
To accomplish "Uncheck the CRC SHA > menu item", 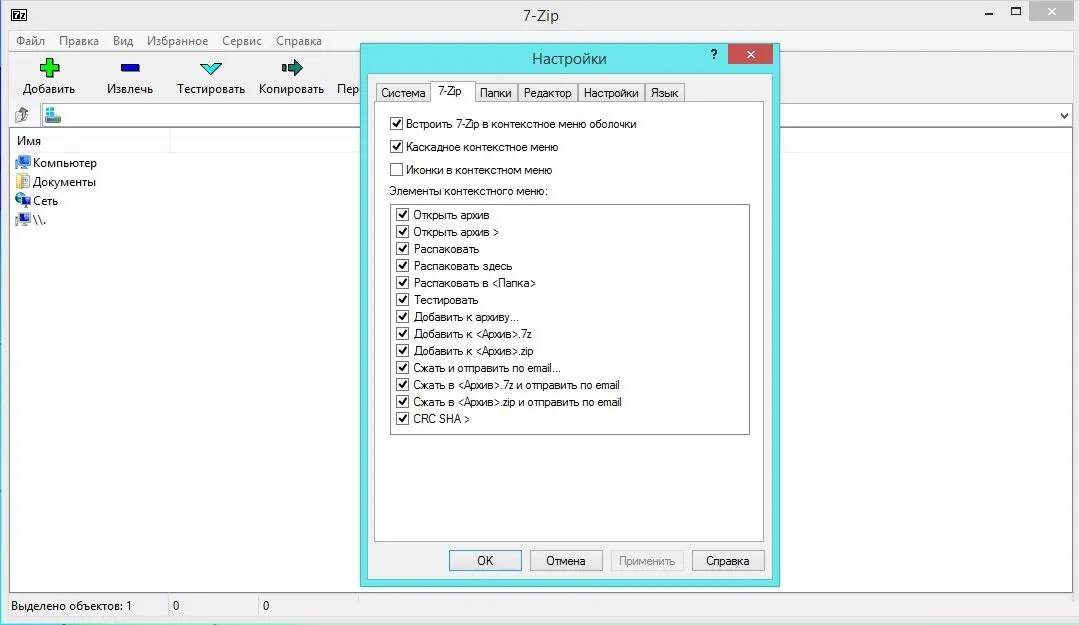I will pyautogui.click(x=403, y=419).
